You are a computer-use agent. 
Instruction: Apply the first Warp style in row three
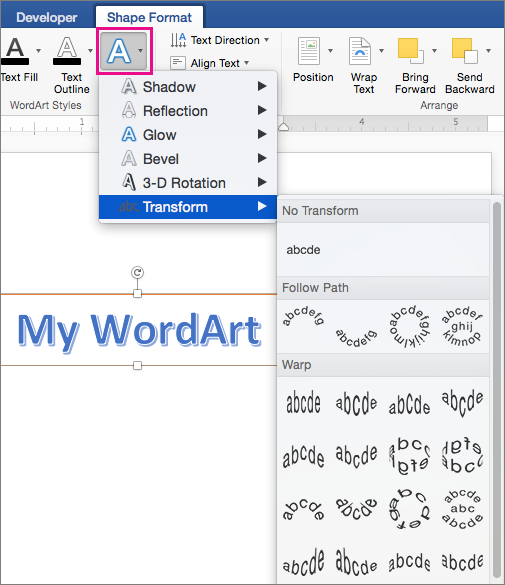[303, 509]
